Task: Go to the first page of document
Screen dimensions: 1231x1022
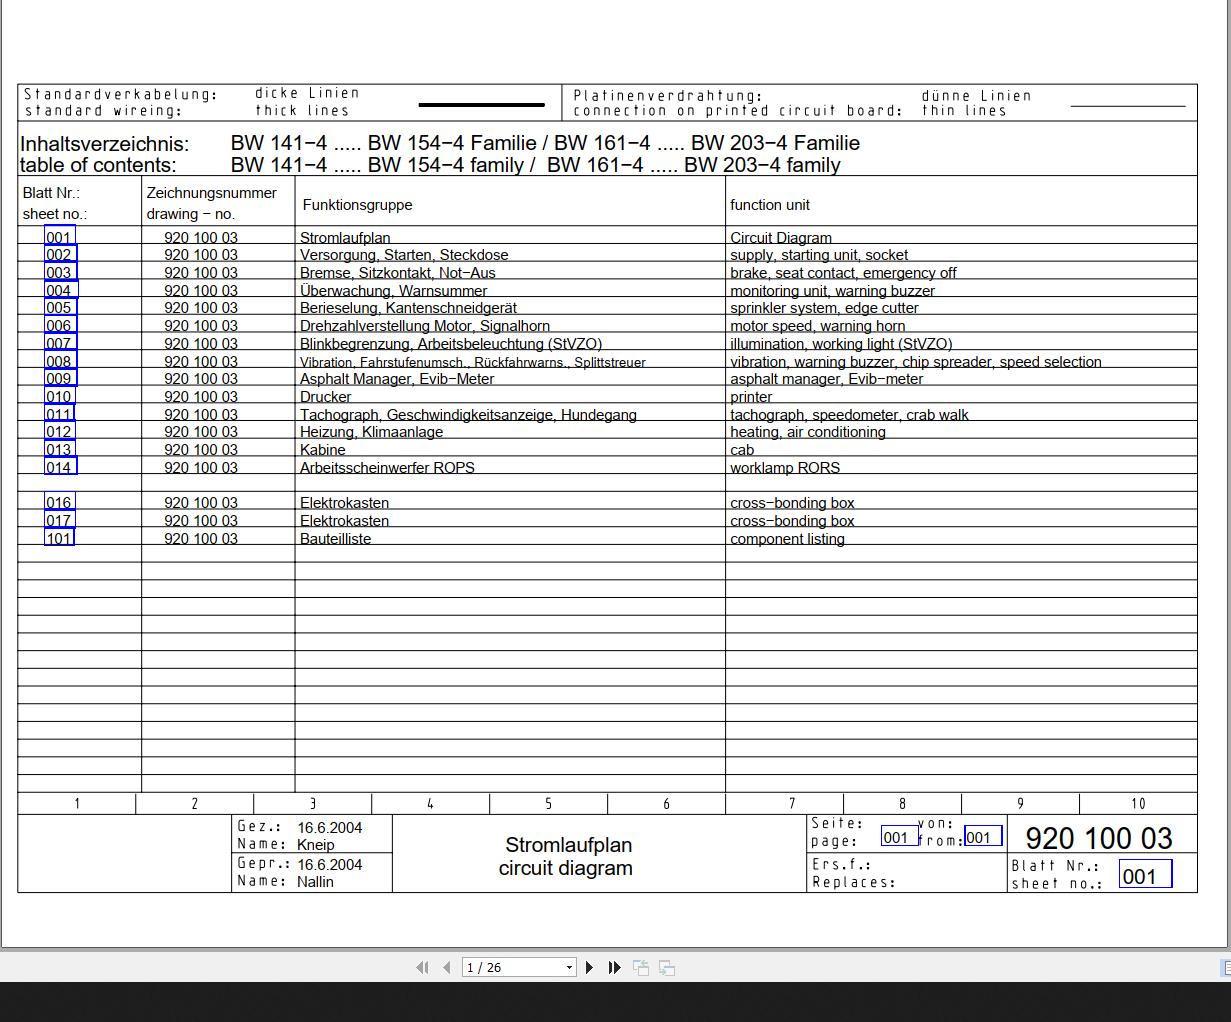Action: (x=422, y=967)
